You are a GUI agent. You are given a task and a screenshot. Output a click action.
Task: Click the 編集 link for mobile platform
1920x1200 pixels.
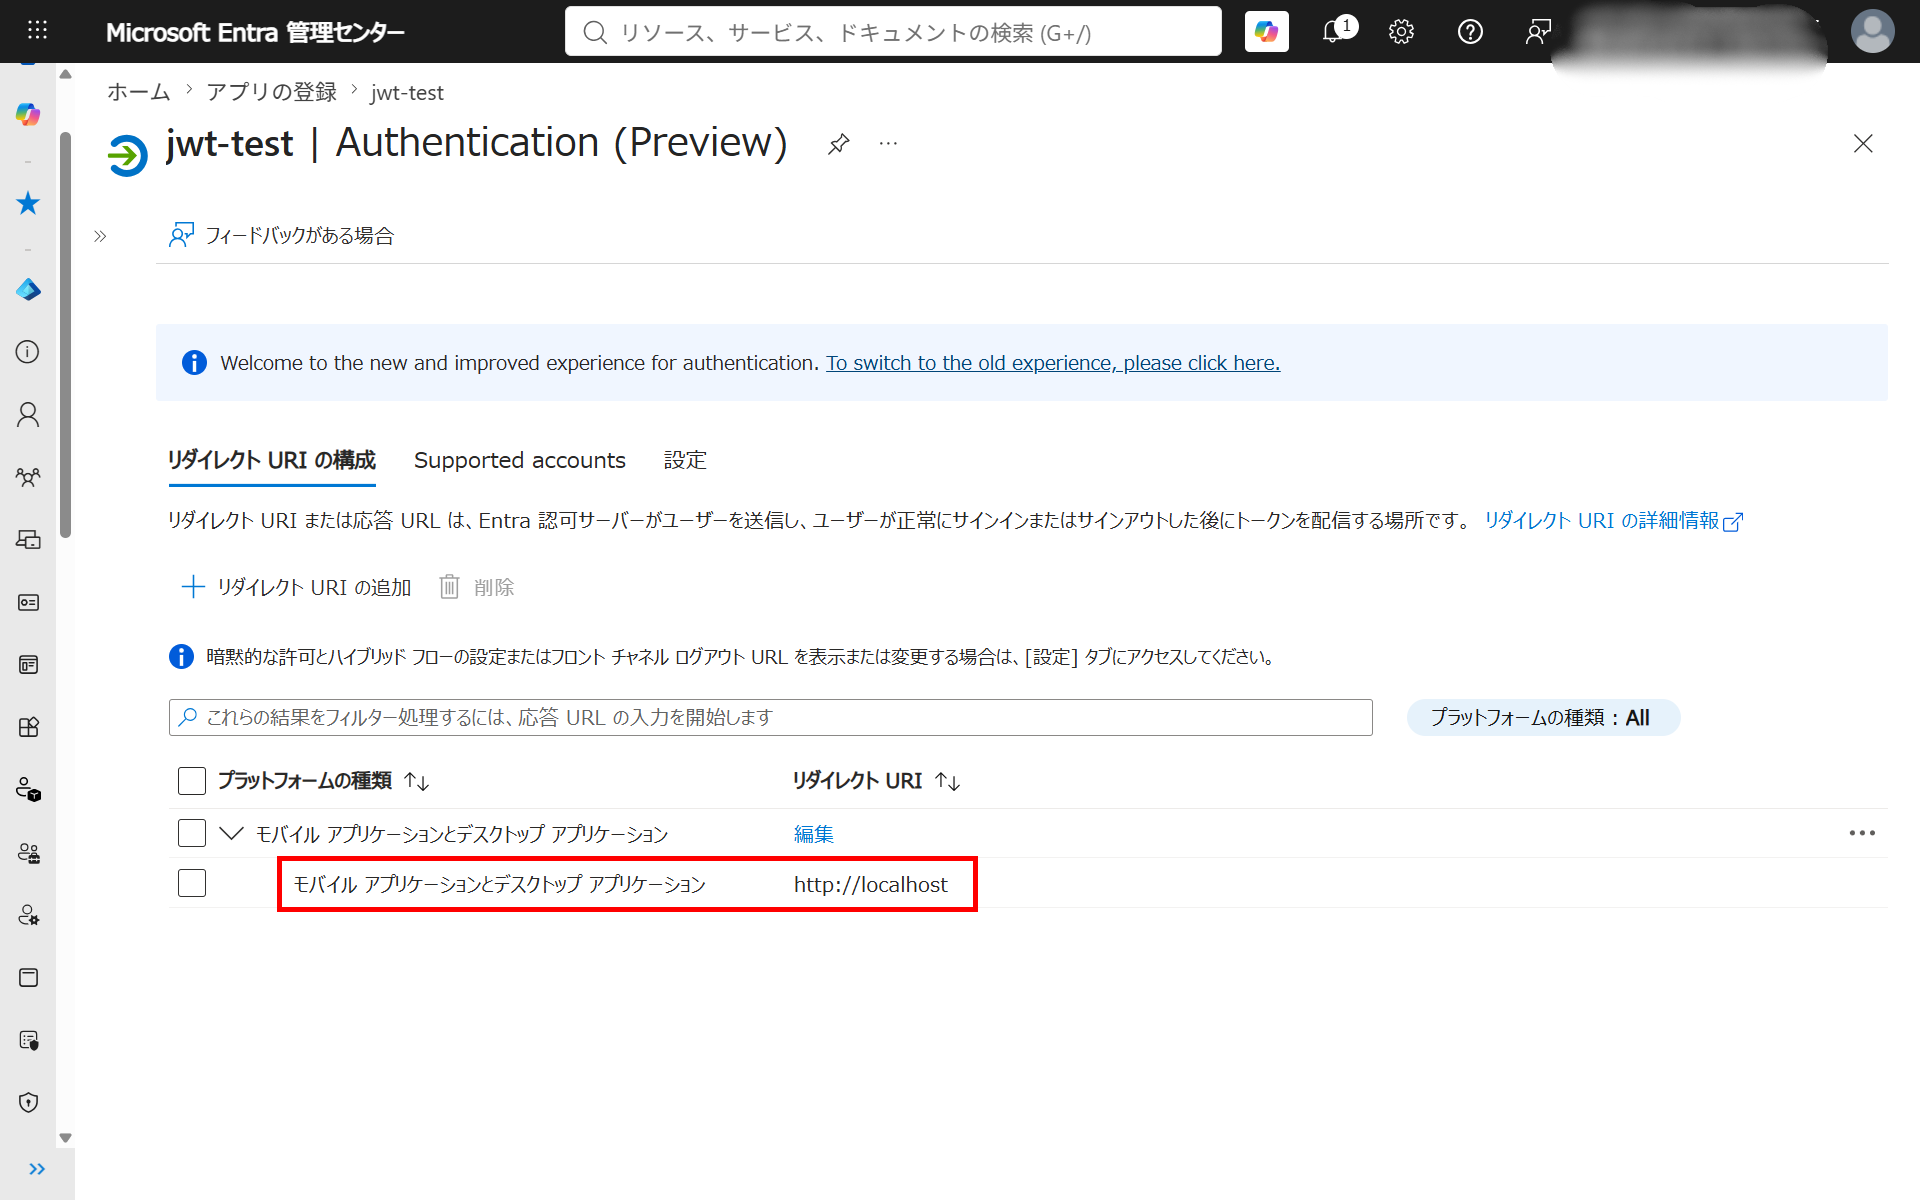click(813, 834)
